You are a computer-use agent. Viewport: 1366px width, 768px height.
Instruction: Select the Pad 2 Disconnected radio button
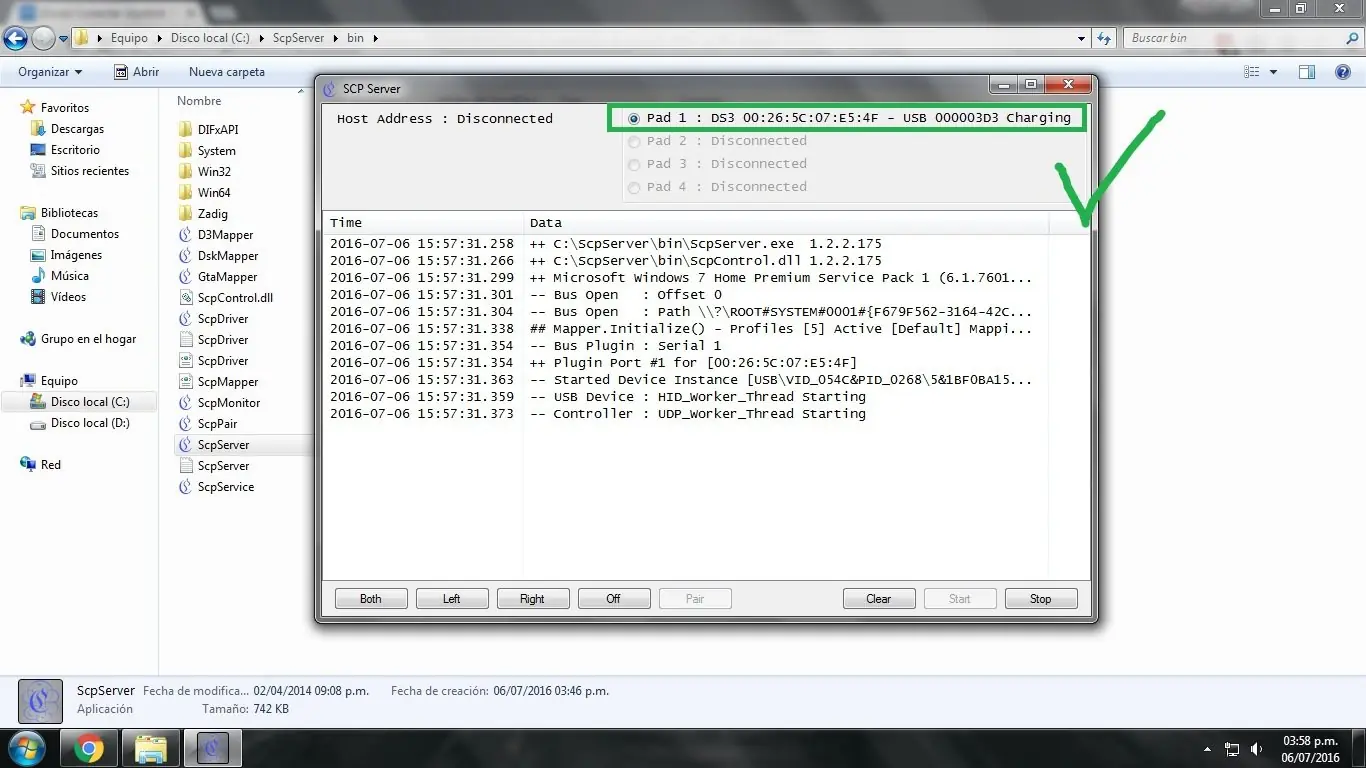(634, 141)
